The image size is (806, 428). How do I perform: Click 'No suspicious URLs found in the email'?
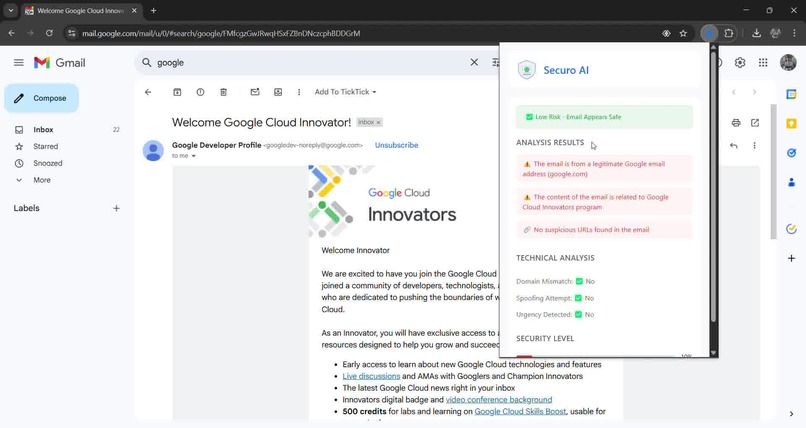point(604,230)
